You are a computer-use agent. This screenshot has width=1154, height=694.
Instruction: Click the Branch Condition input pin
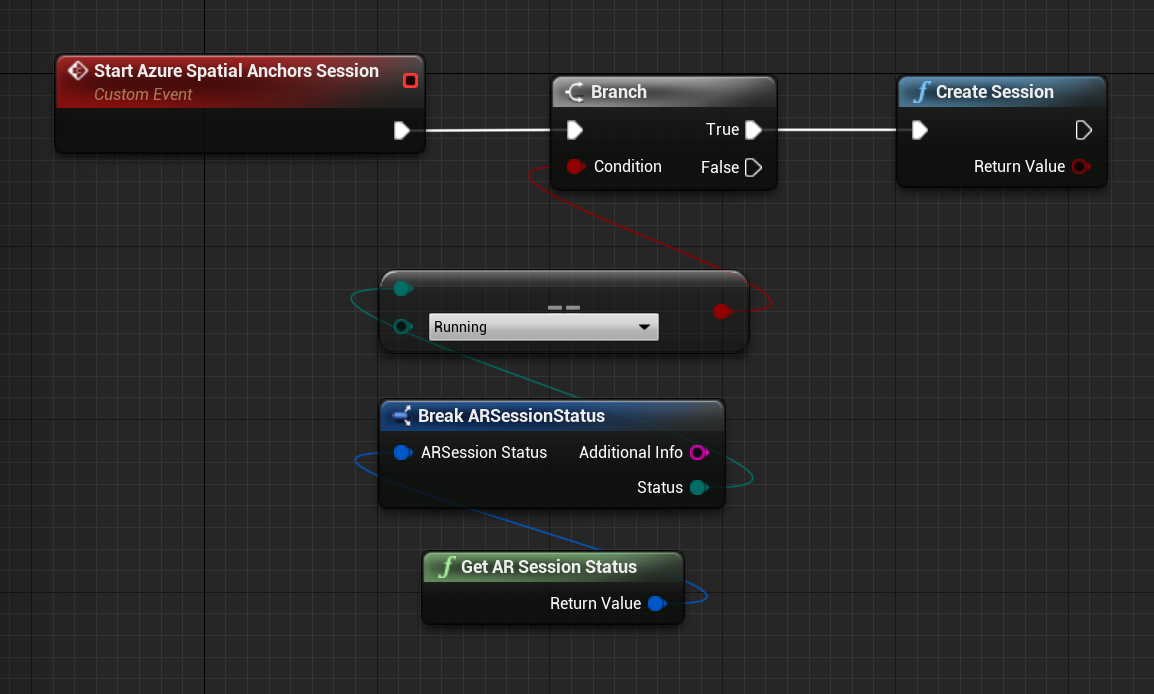[x=575, y=166]
